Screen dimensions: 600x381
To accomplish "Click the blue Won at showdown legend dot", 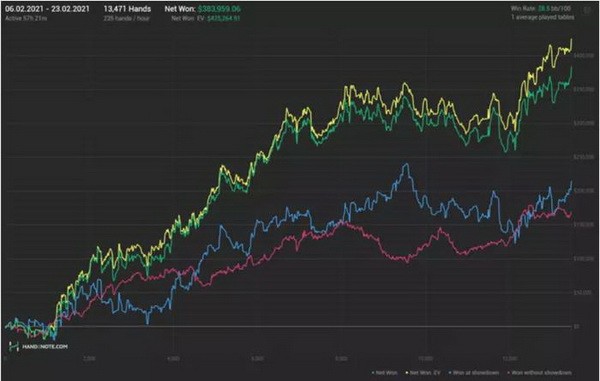I will pos(450,372).
